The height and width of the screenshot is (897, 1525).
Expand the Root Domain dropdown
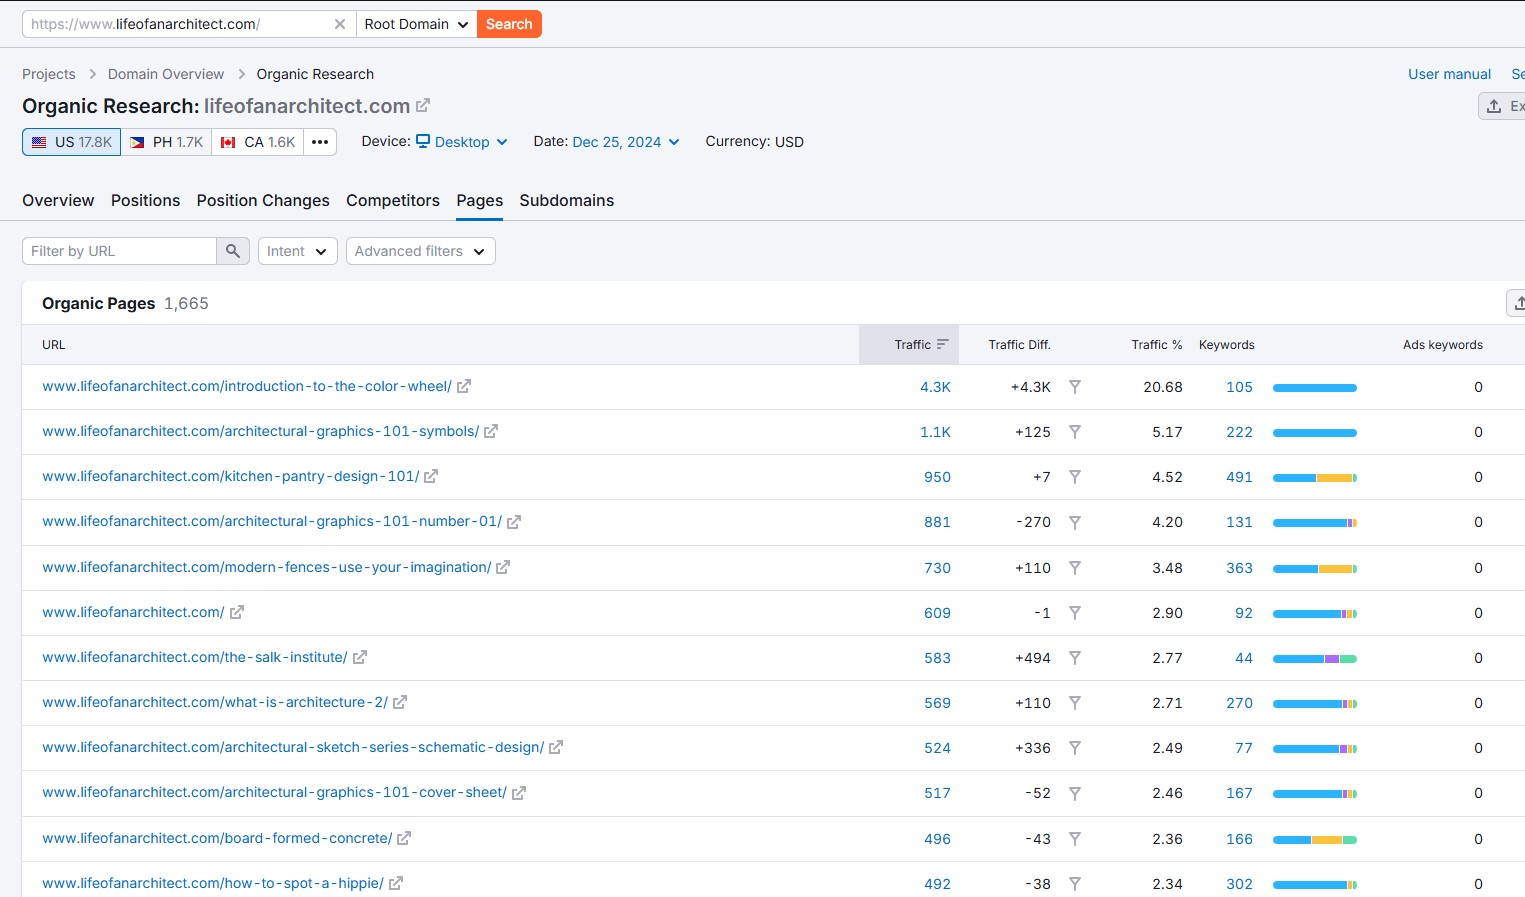coord(416,24)
